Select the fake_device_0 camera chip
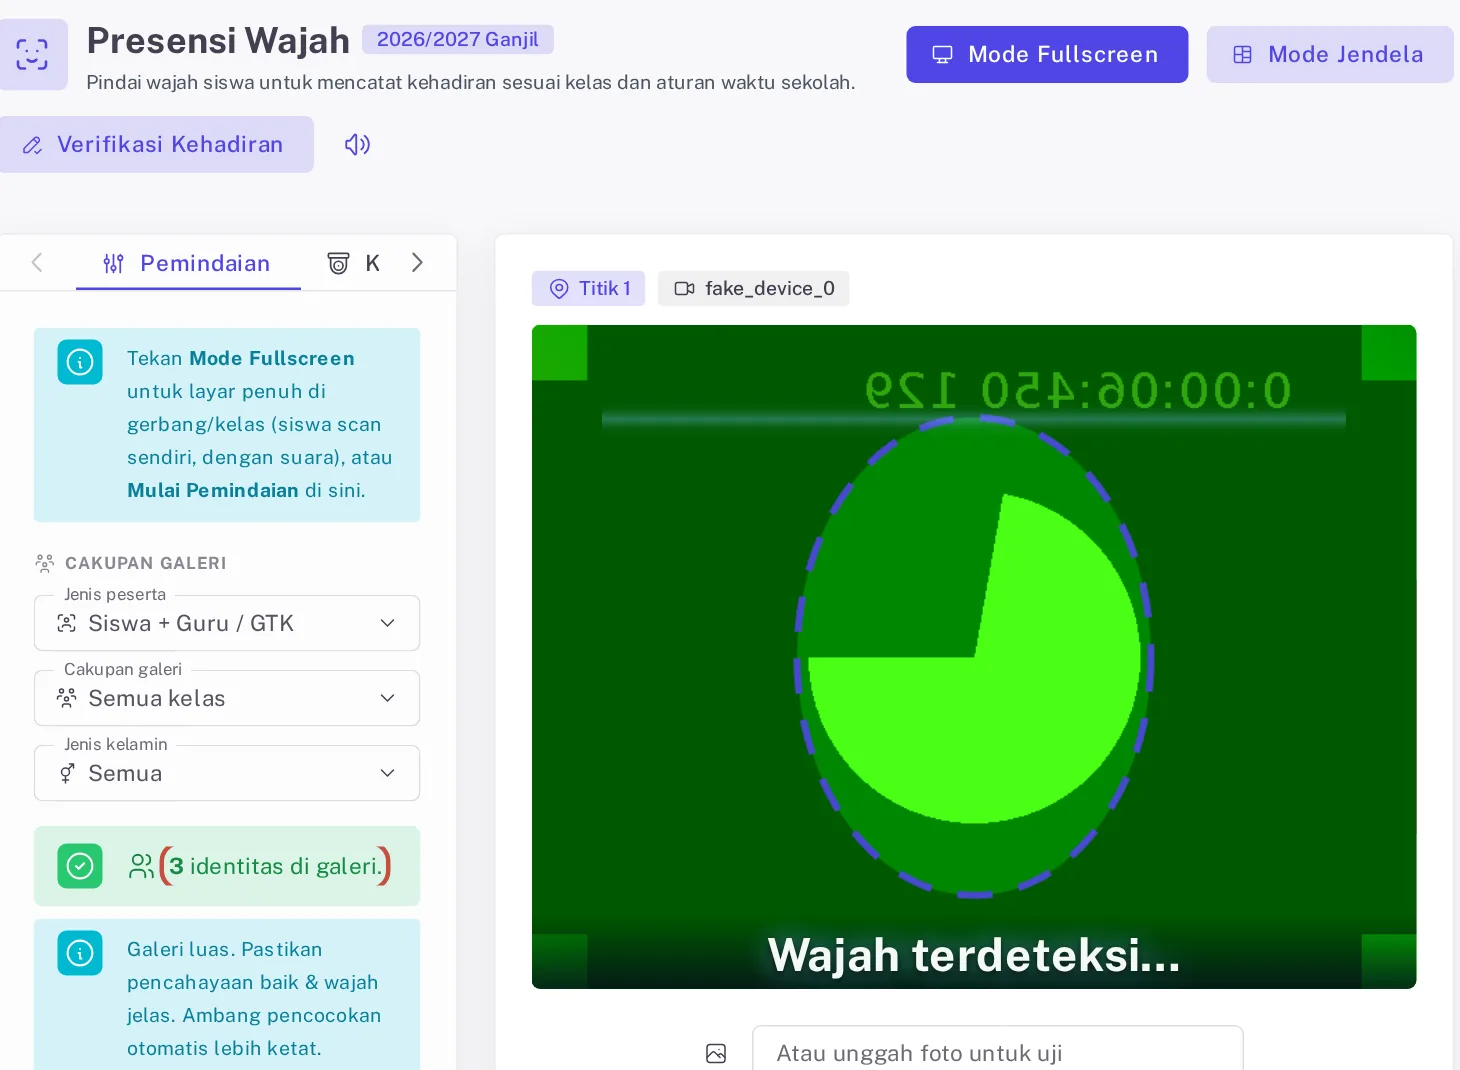 pos(753,288)
